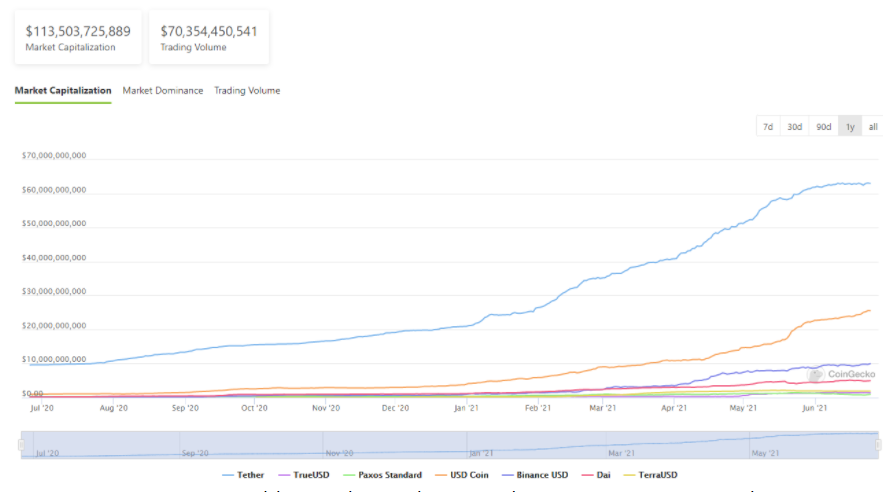Toggle TrueUSD series in legend
The width and height of the screenshot is (883, 492).
pyautogui.click(x=304, y=475)
